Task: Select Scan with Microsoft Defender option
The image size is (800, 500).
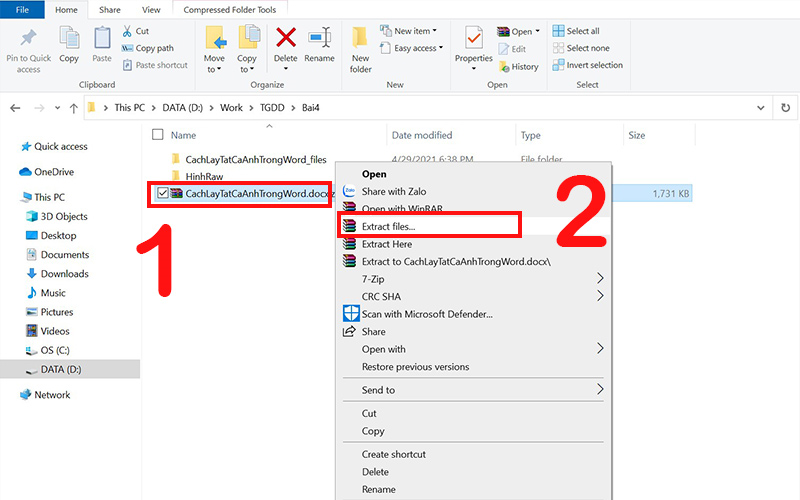Action: point(426,314)
